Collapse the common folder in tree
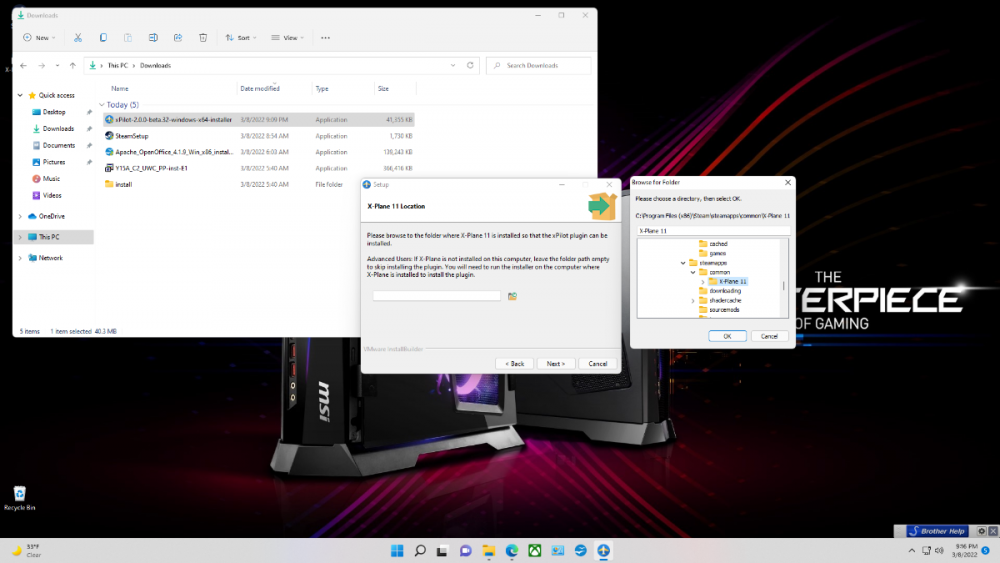 pyautogui.click(x=693, y=272)
